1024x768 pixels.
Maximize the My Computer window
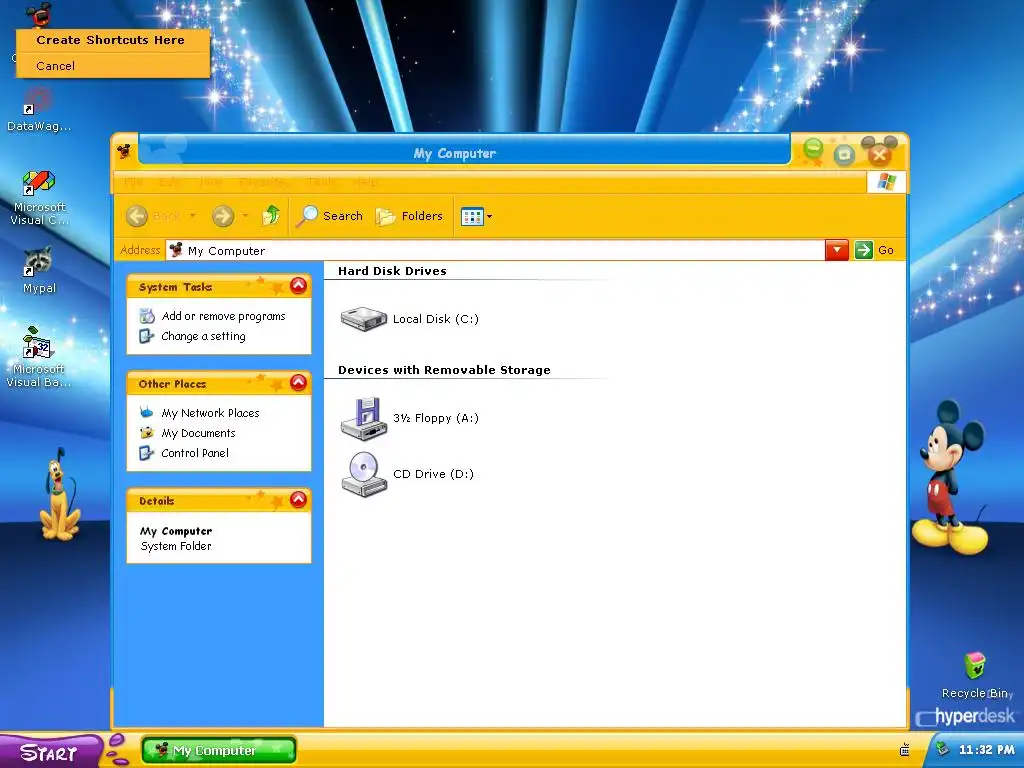click(844, 154)
